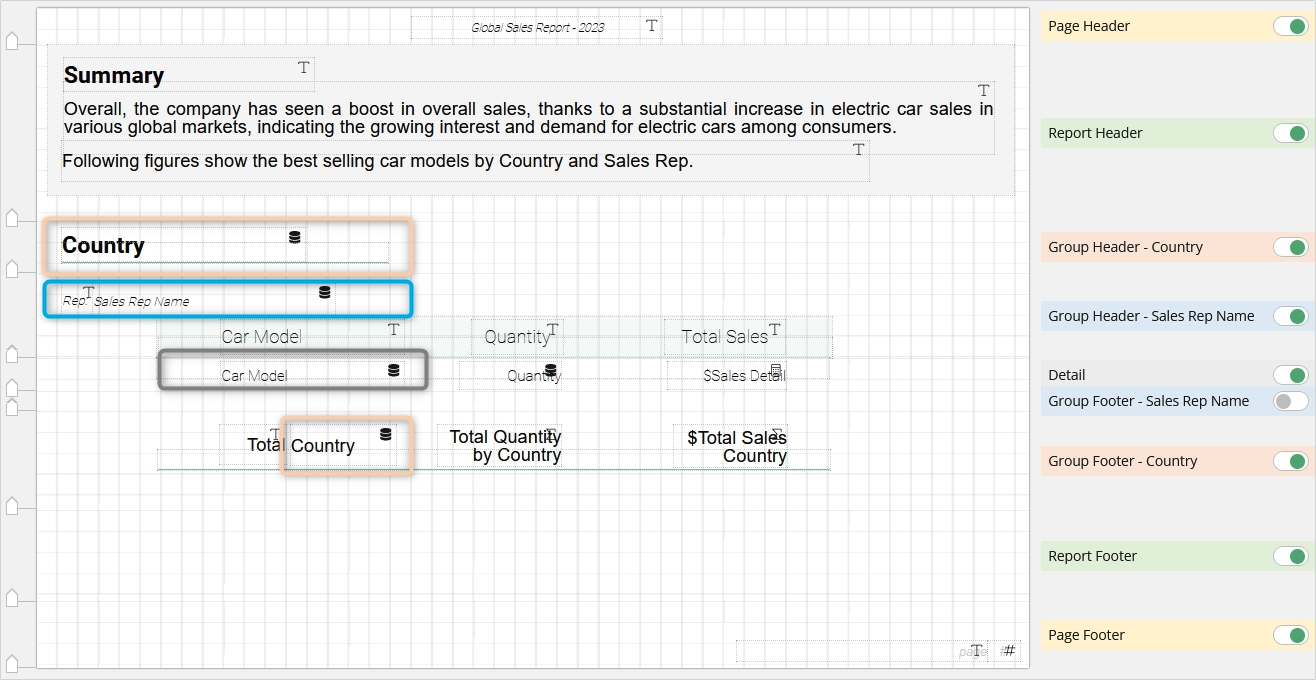The image size is (1316, 680).
Task: Click database icon on Sales Rep Name field
Action: click(x=324, y=292)
